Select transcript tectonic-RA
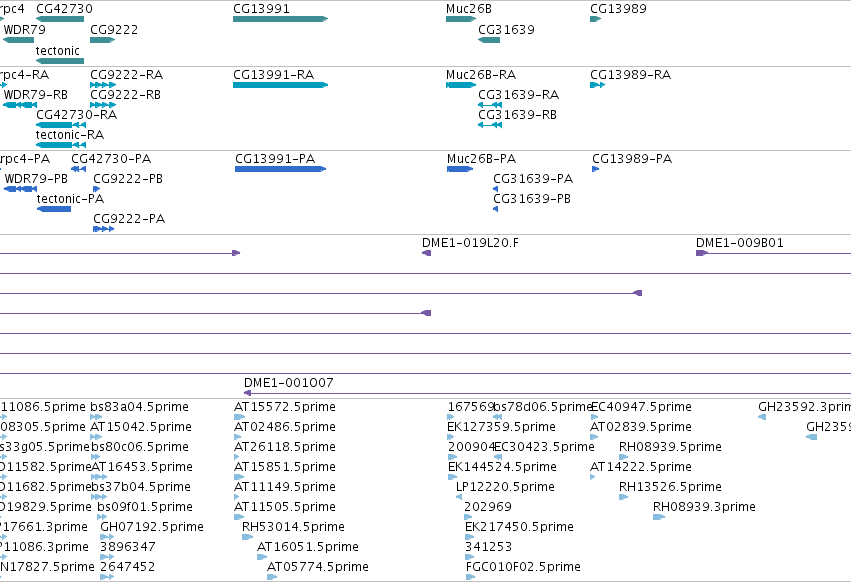 point(69,135)
